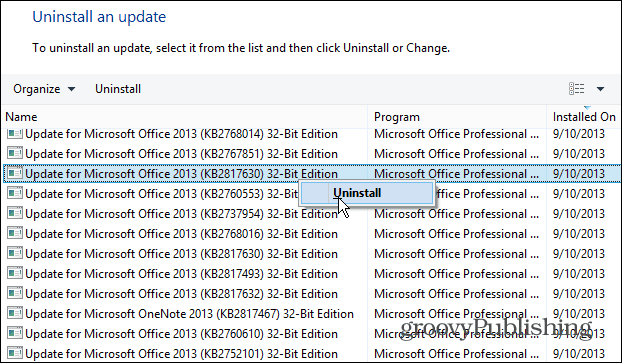Click the change-view list icon in toolbar

pos(576,88)
